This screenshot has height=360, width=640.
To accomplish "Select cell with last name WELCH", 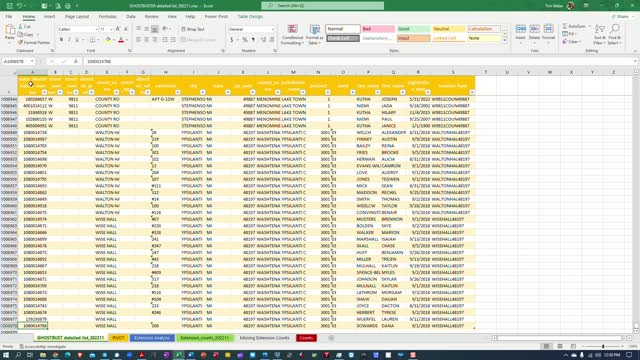I will tap(368, 133).
